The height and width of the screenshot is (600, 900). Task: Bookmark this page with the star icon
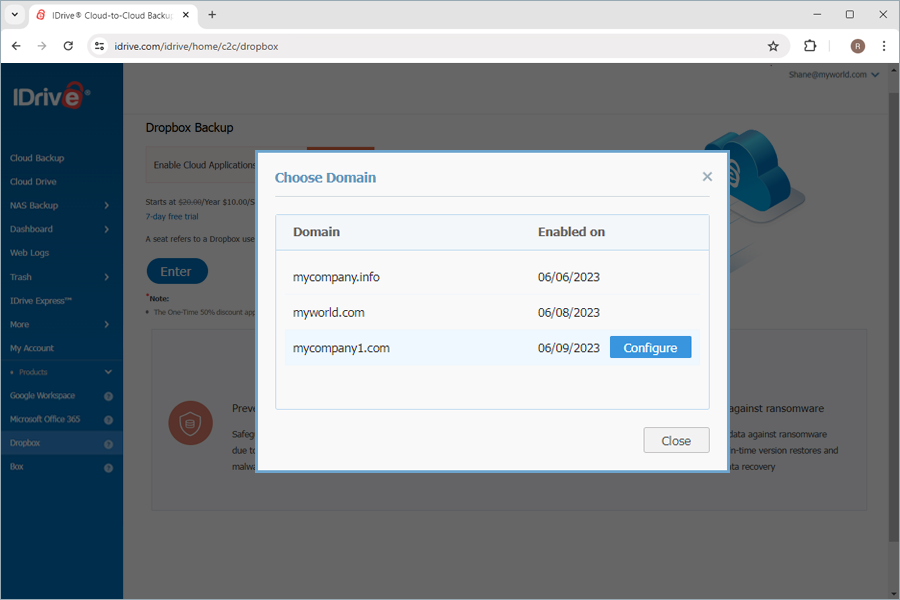coord(773,46)
